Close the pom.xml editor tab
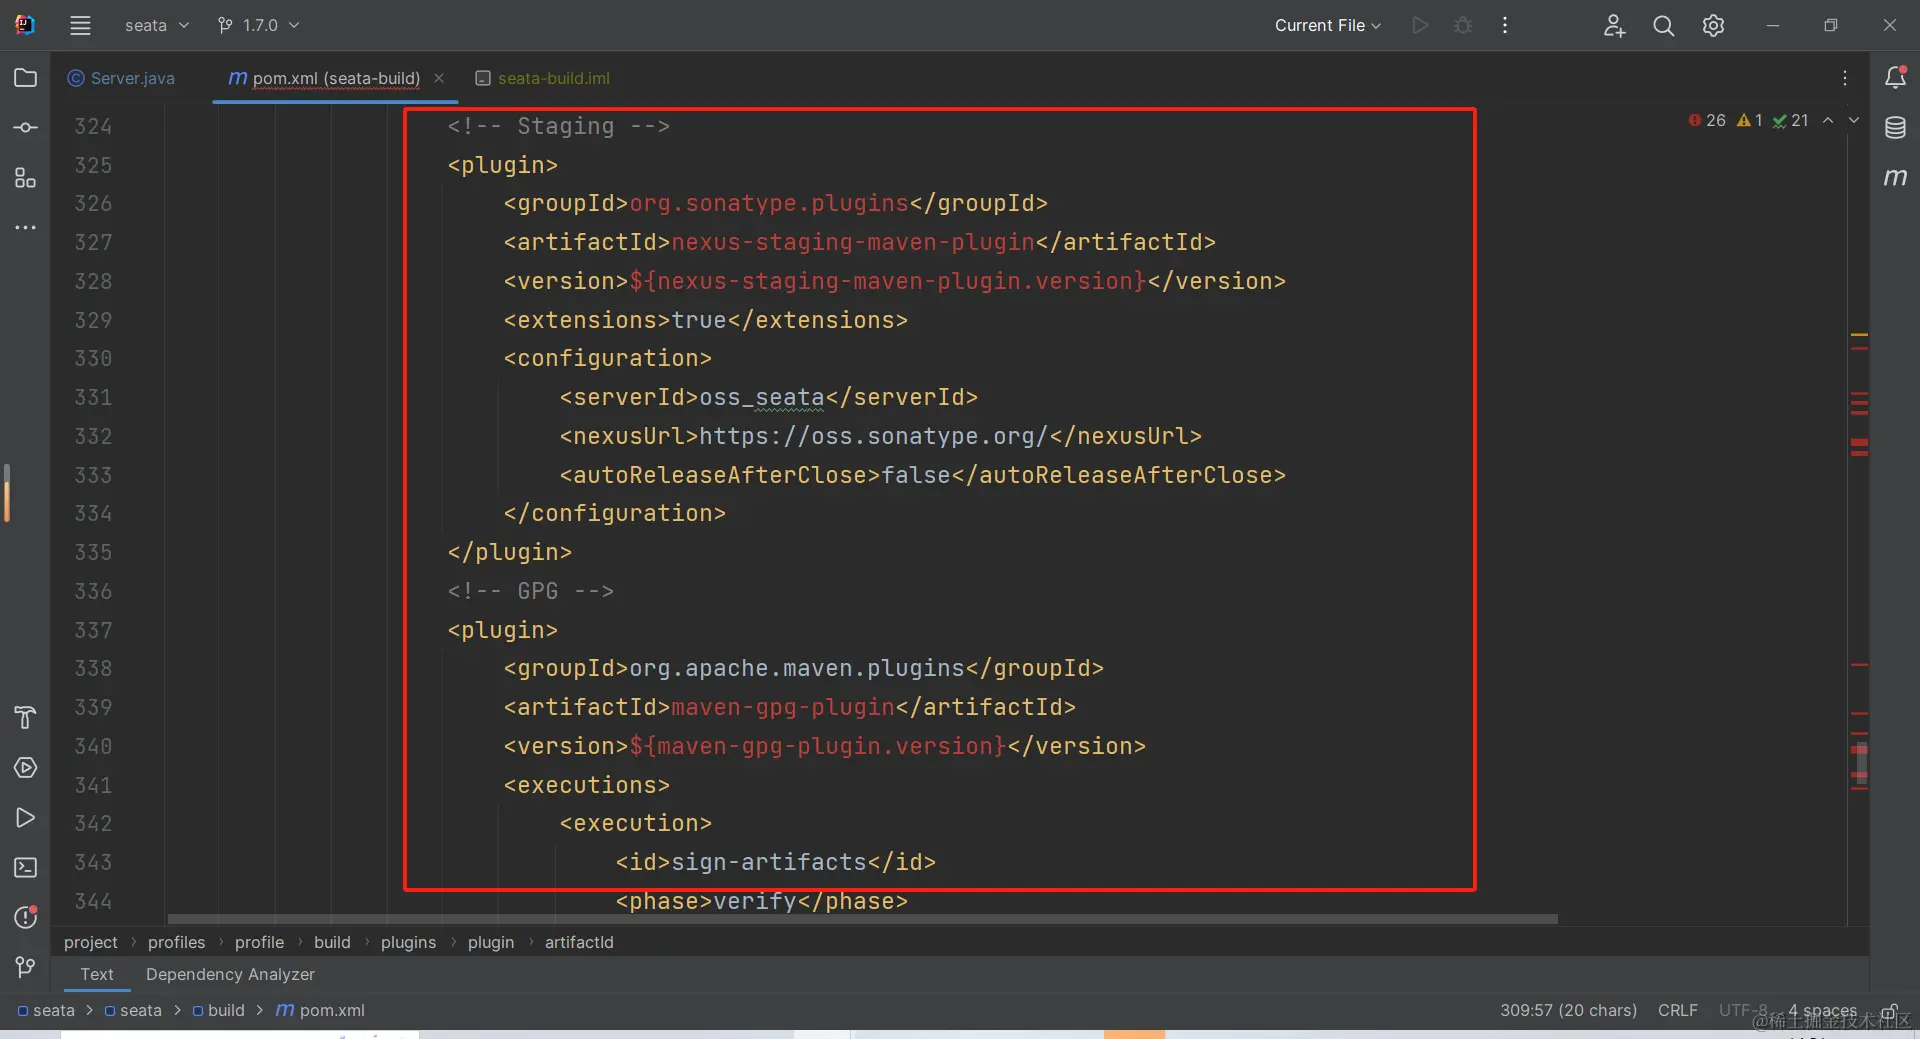The width and height of the screenshot is (1920, 1039). tap(439, 78)
